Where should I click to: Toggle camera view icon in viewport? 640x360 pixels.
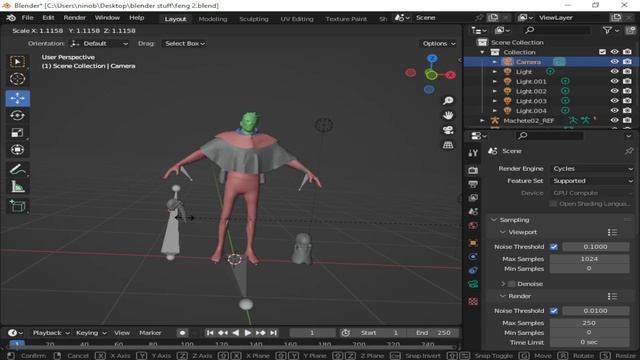tap(448, 130)
